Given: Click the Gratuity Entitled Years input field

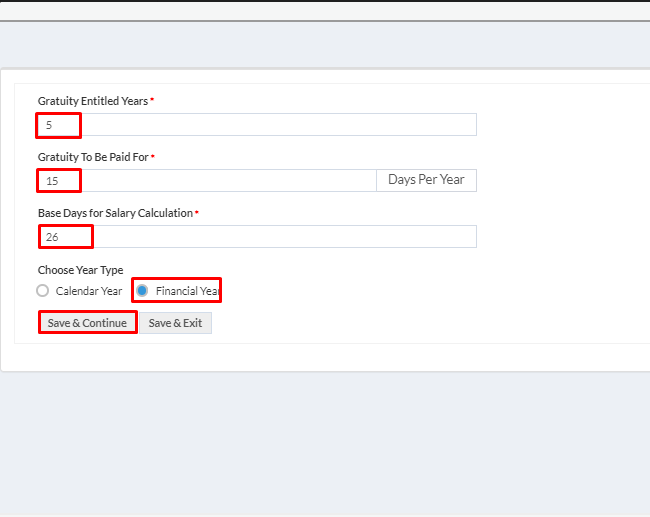Looking at the screenshot, I should [257, 124].
